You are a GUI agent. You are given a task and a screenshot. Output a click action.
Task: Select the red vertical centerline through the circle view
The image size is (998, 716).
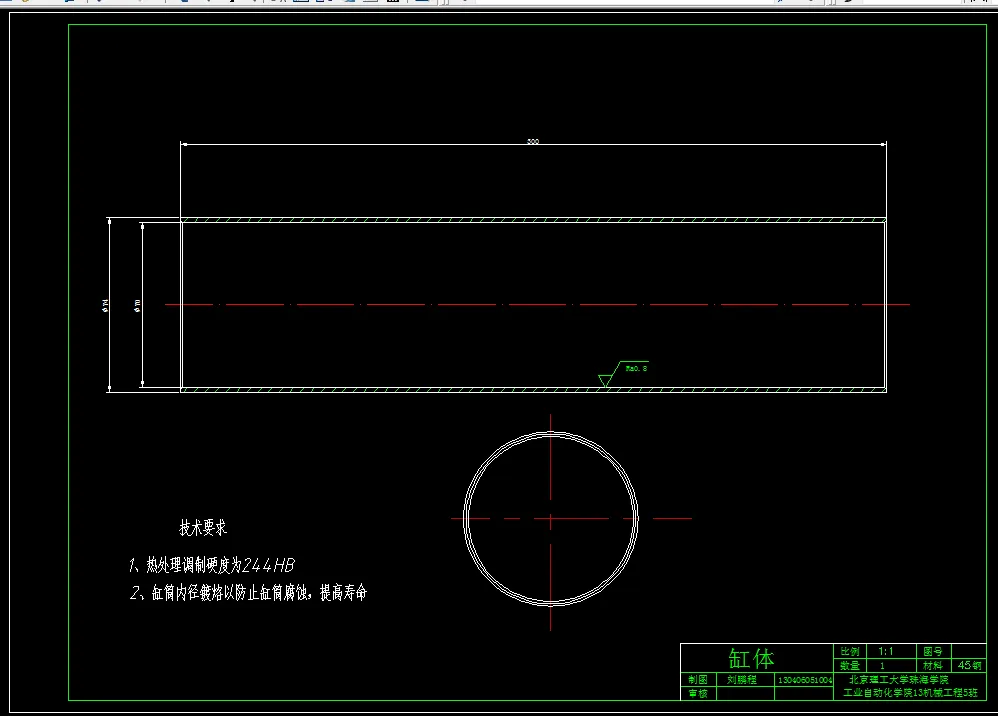tap(551, 523)
